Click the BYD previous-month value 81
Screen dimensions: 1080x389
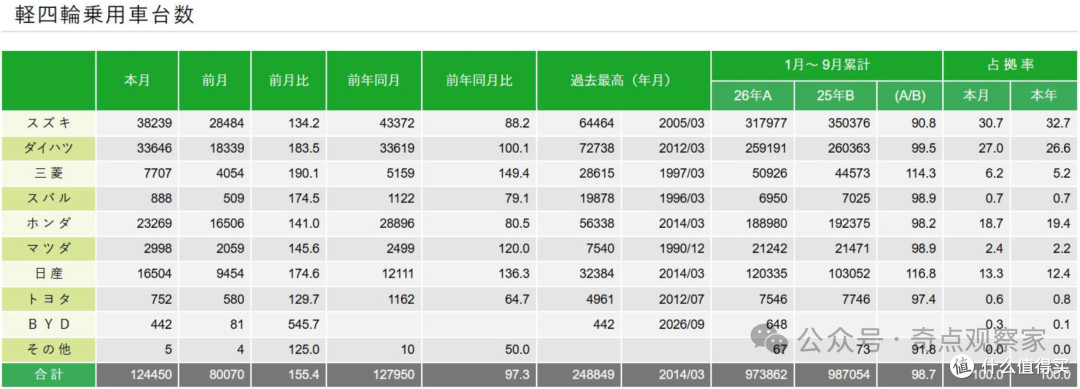[237, 324]
